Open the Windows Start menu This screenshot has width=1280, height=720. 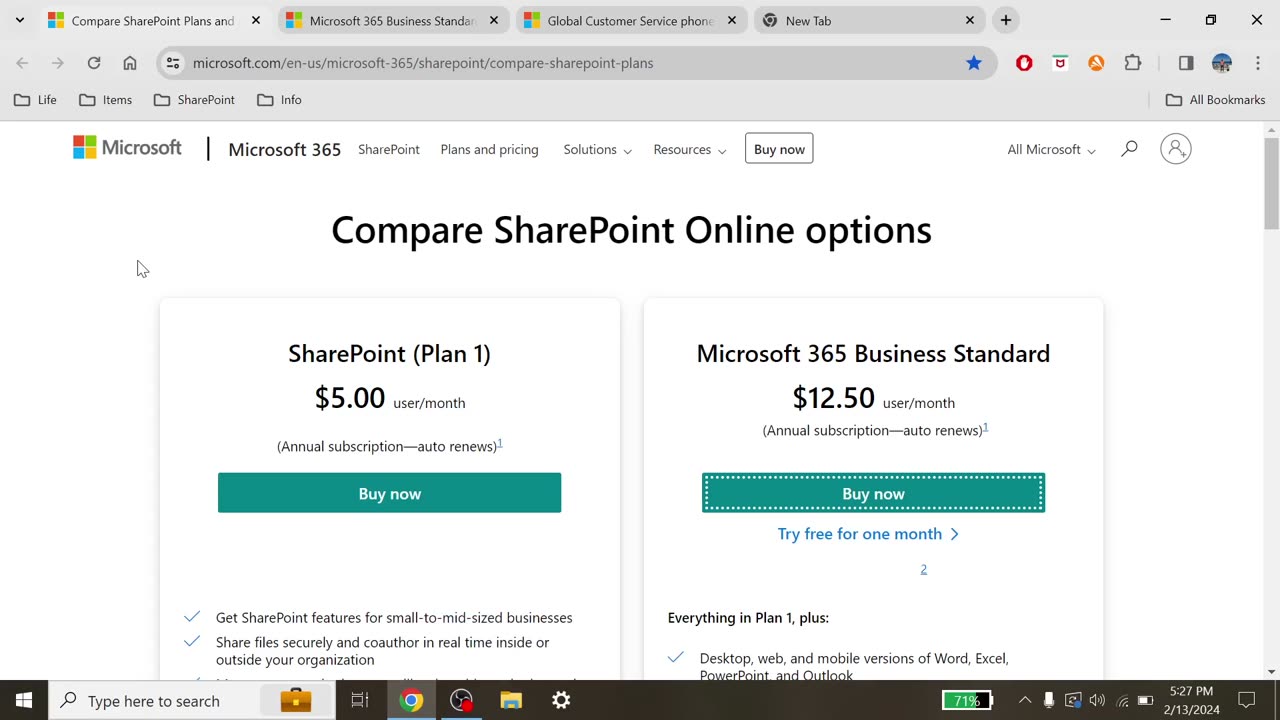[x=24, y=700]
